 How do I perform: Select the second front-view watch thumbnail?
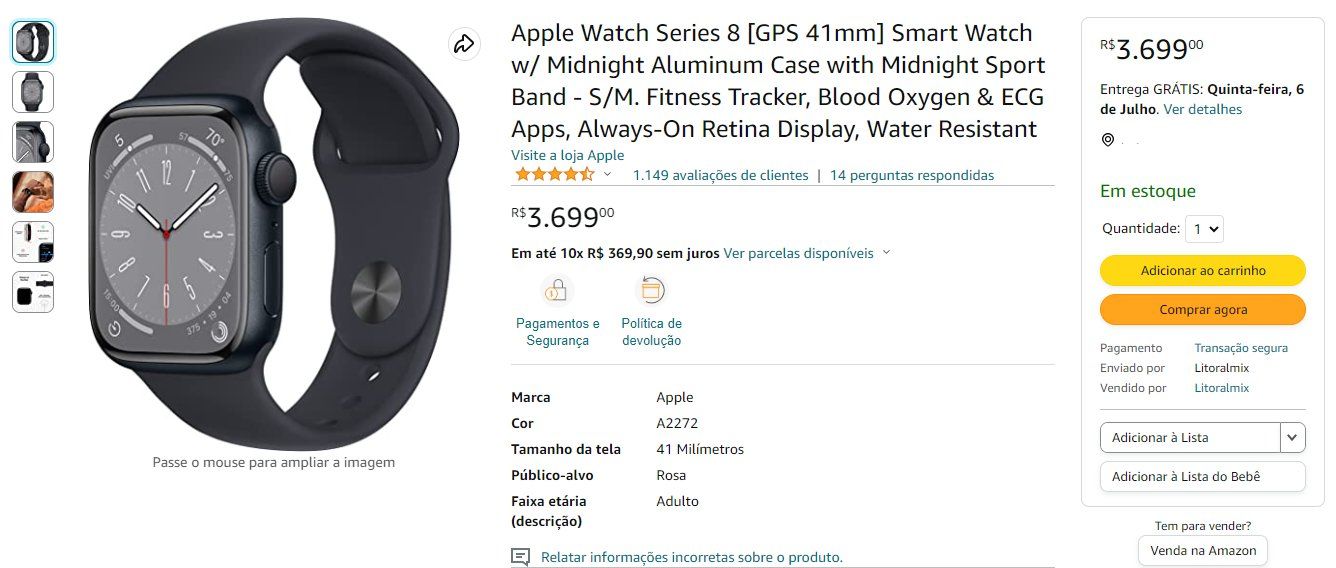(x=33, y=92)
